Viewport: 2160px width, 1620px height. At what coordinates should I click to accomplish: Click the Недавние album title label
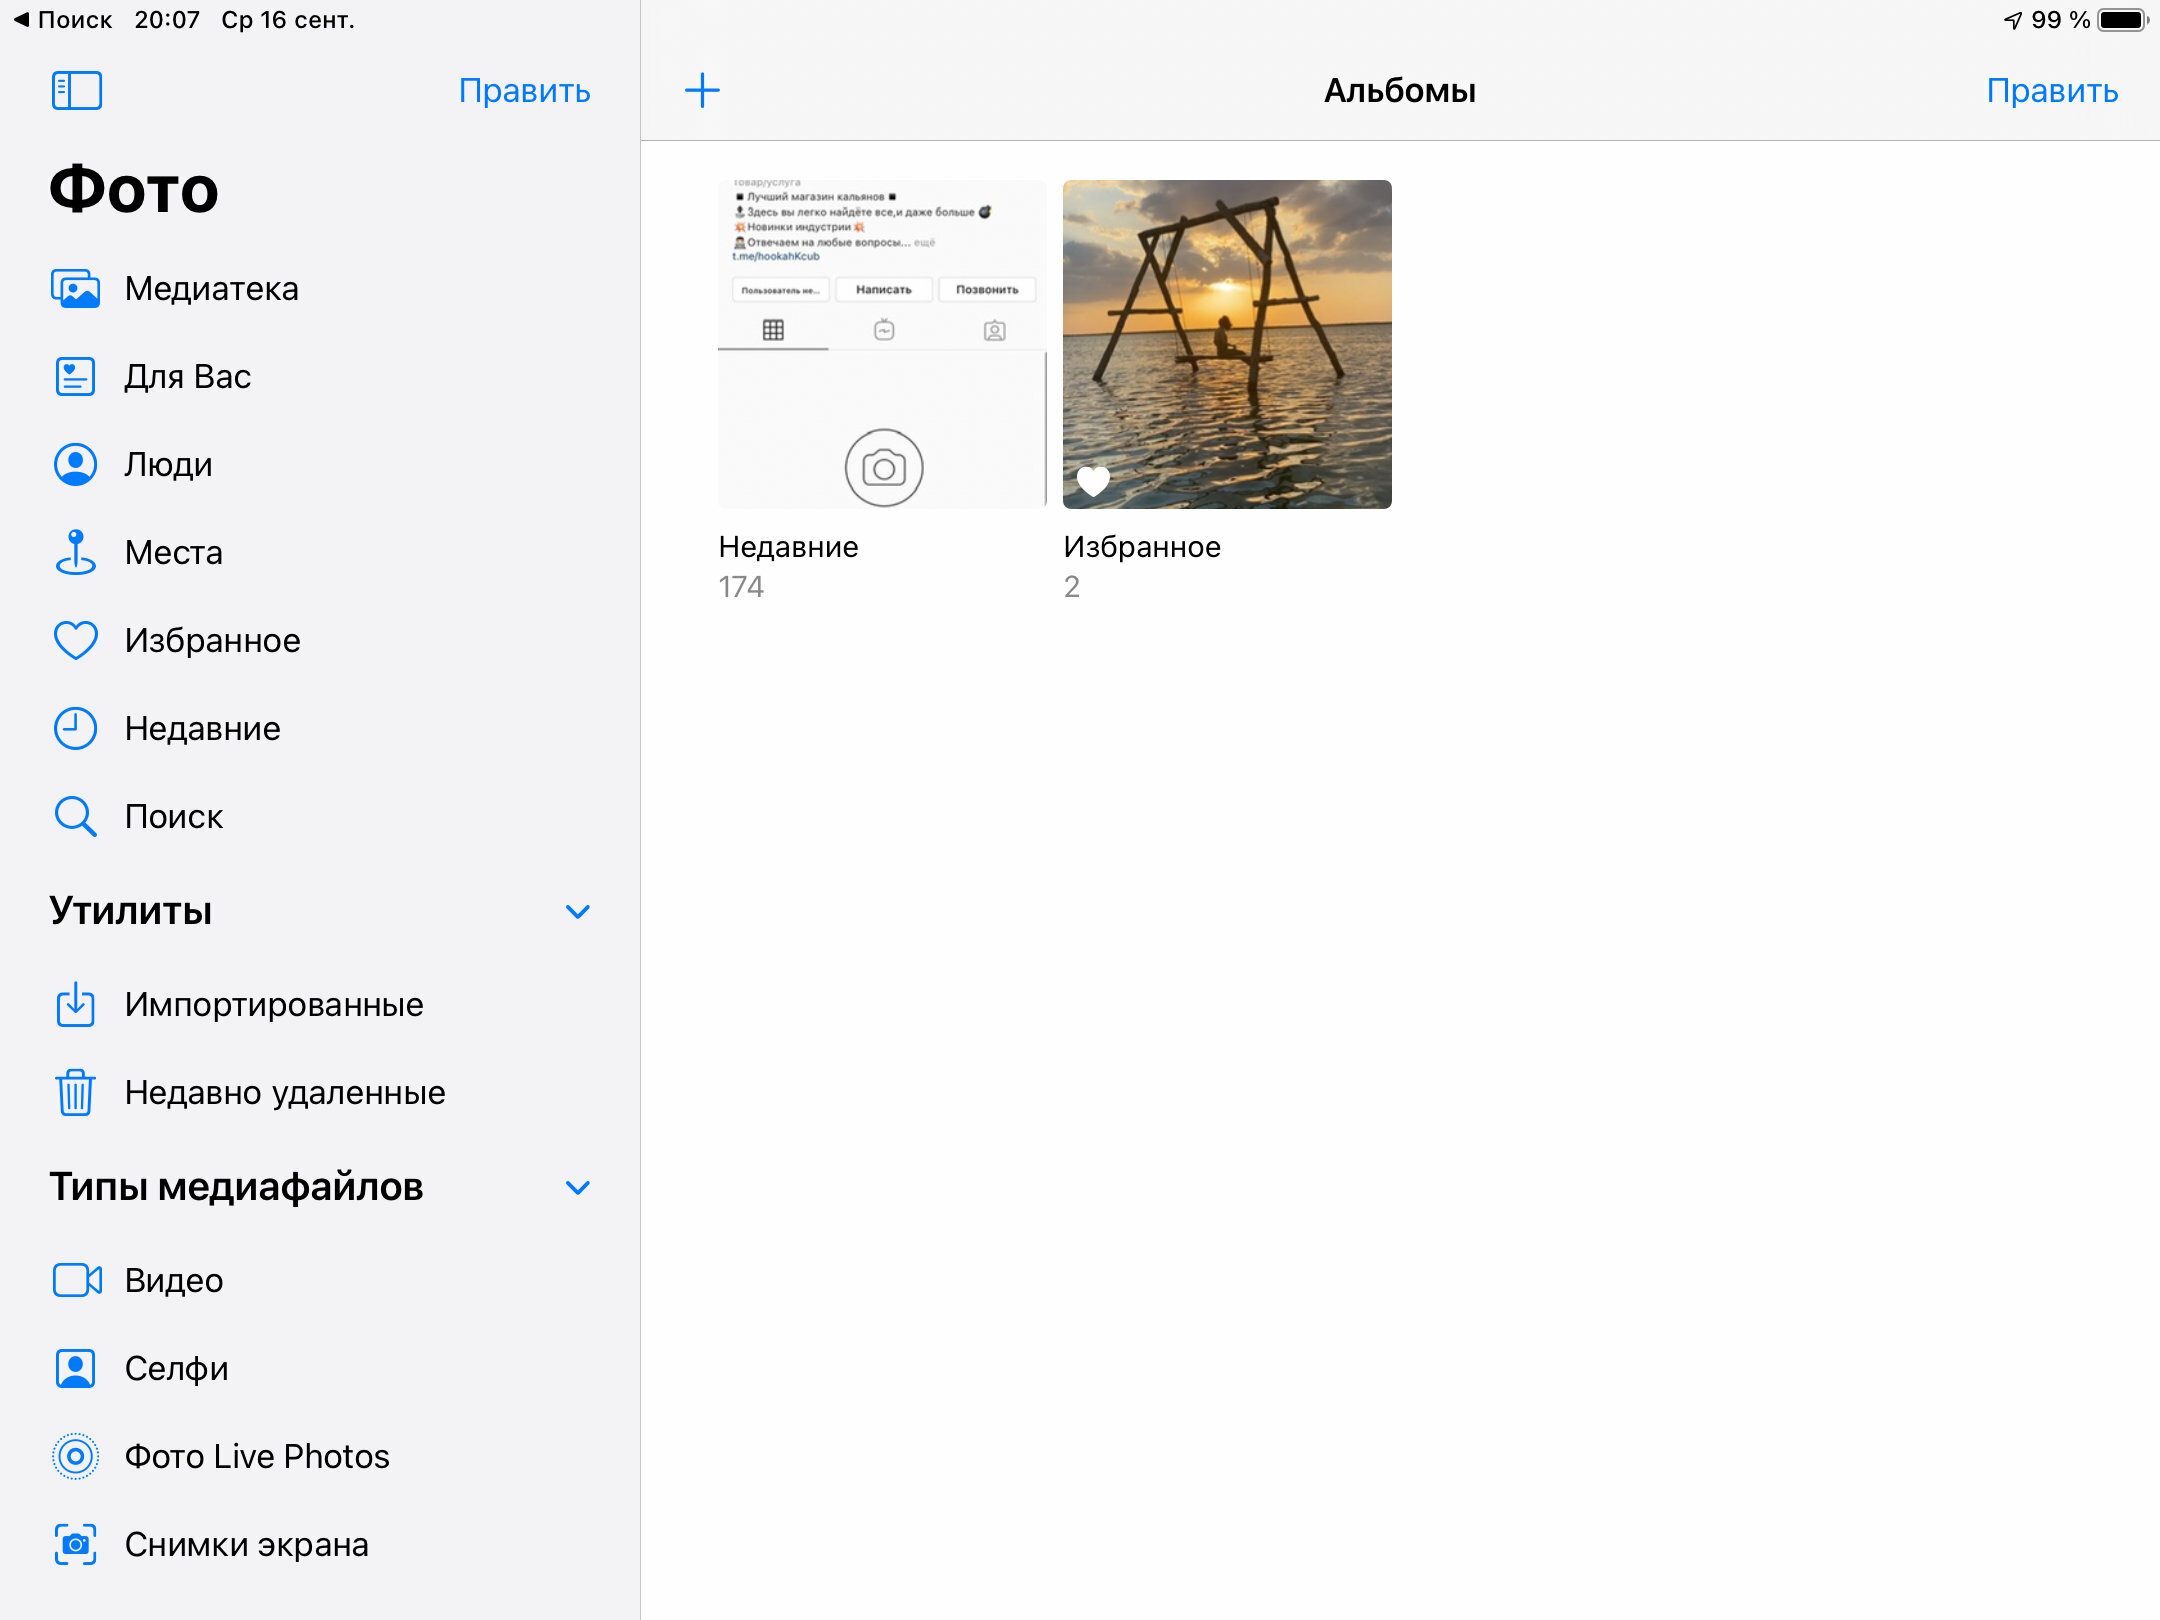click(788, 547)
